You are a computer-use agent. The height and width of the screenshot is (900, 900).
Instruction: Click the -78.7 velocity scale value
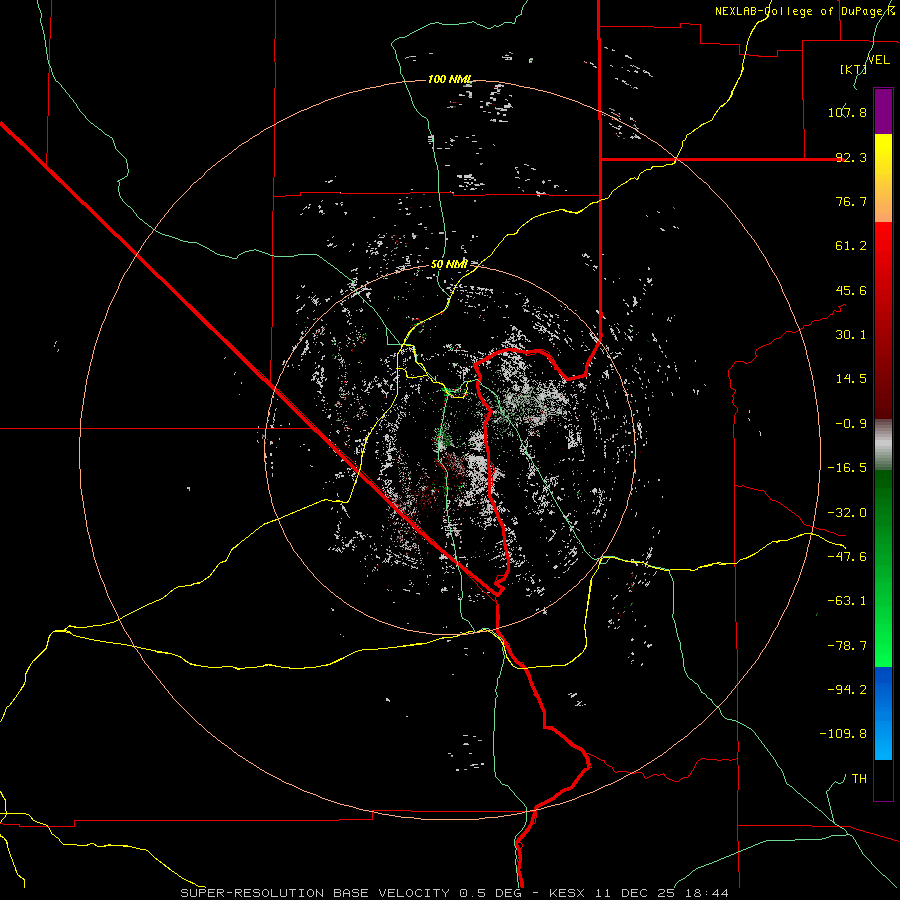pos(847,646)
